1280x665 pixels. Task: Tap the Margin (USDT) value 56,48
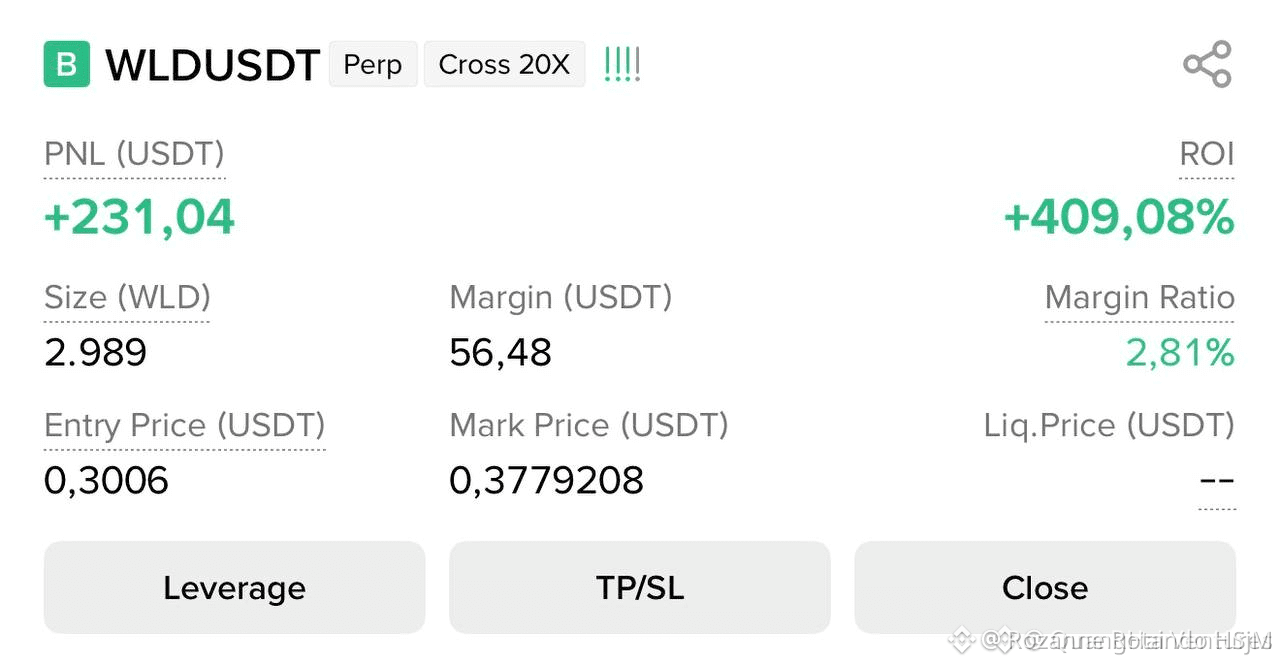tap(500, 353)
